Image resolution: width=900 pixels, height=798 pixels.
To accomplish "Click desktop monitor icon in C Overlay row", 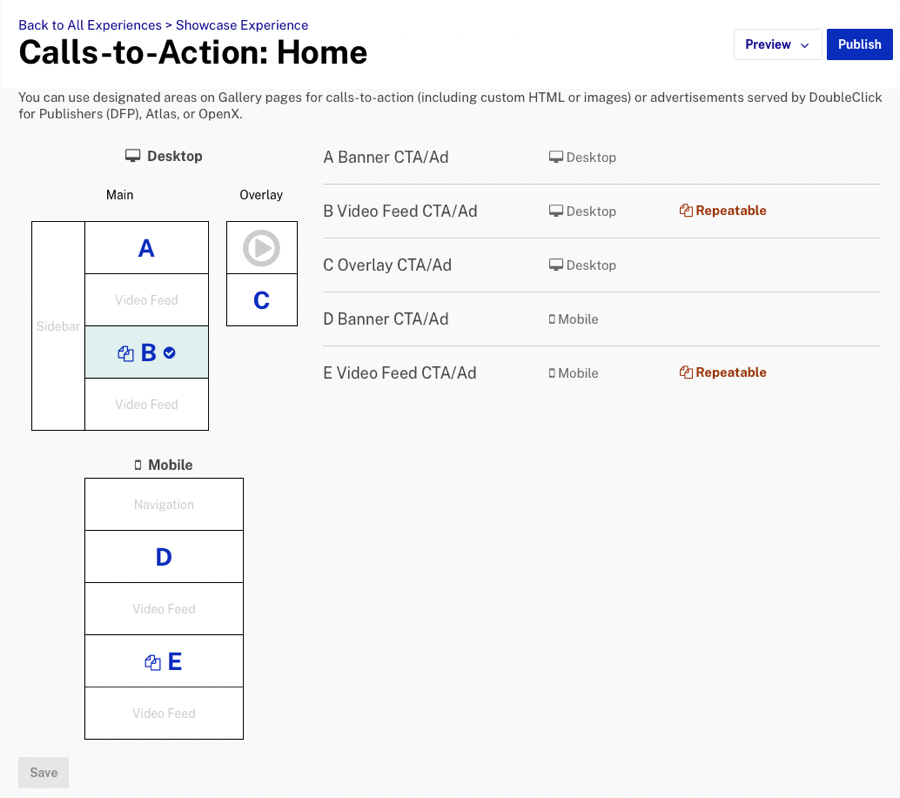I will tap(556, 265).
